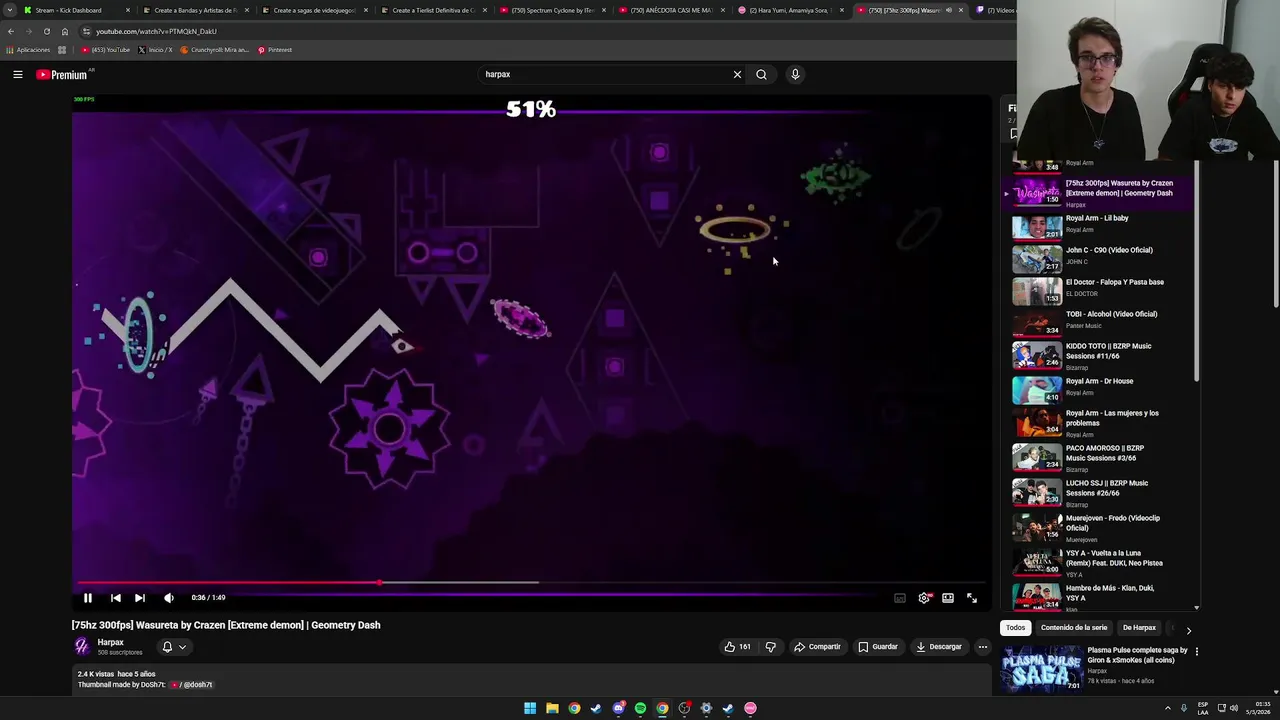Download video via the Descargar button
Screen dimensions: 1280x720
(x=939, y=647)
